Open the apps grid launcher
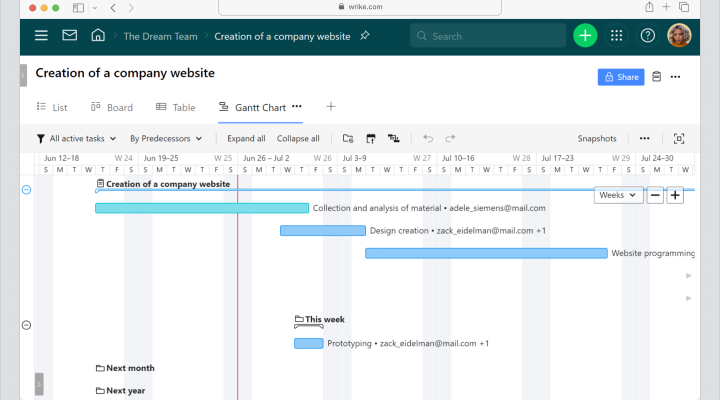This screenshot has height=400, width=720. (x=616, y=36)
